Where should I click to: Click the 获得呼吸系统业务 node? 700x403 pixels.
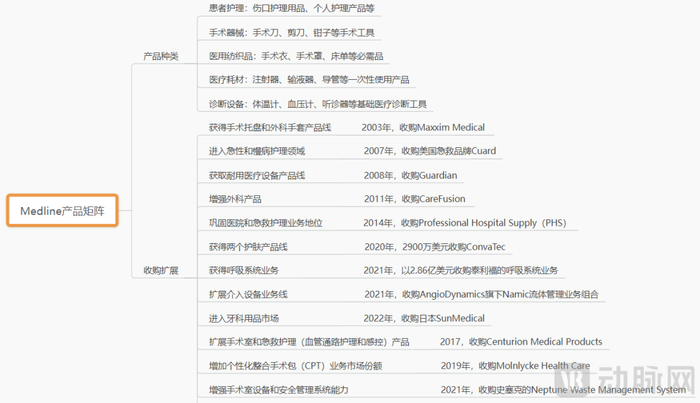(244, 270)
